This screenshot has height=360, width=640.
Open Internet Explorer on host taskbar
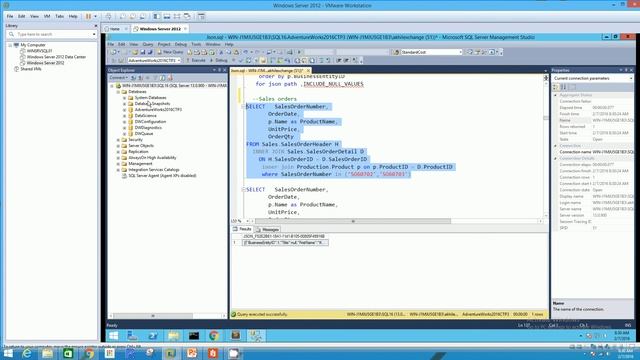click(27, 353)
